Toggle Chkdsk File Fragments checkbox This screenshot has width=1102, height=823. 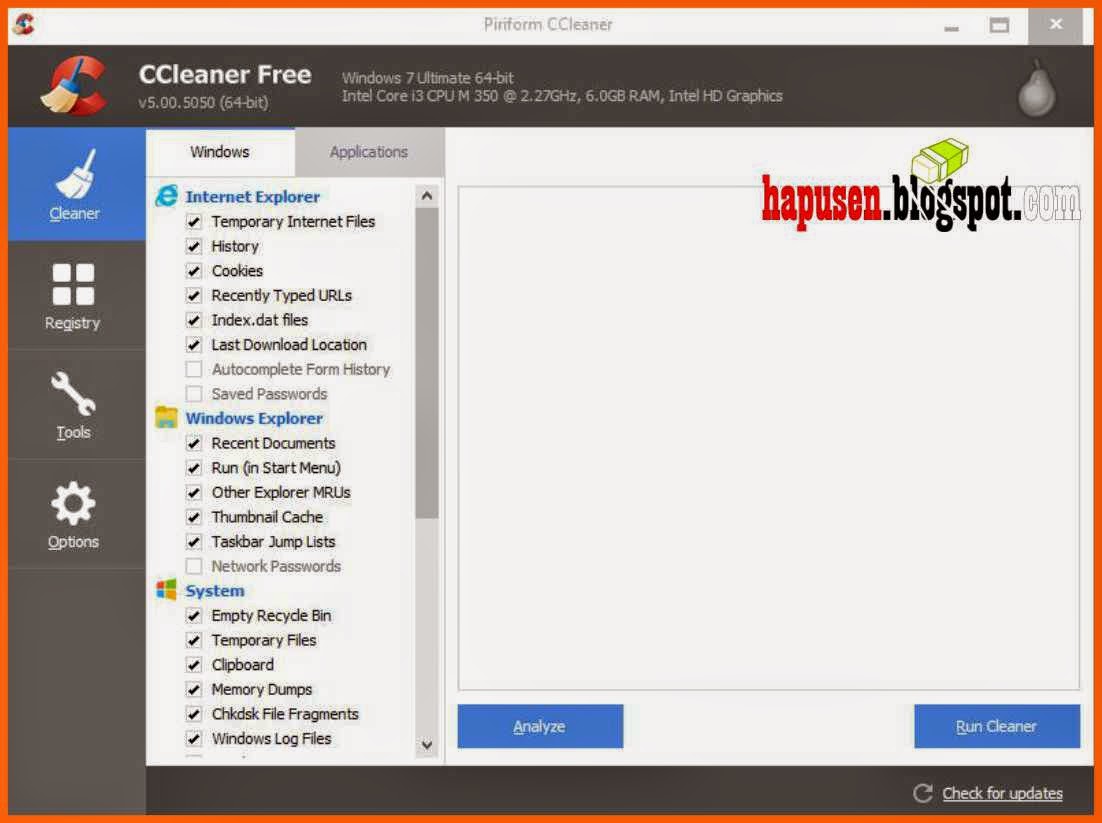[x=194, y=714]
